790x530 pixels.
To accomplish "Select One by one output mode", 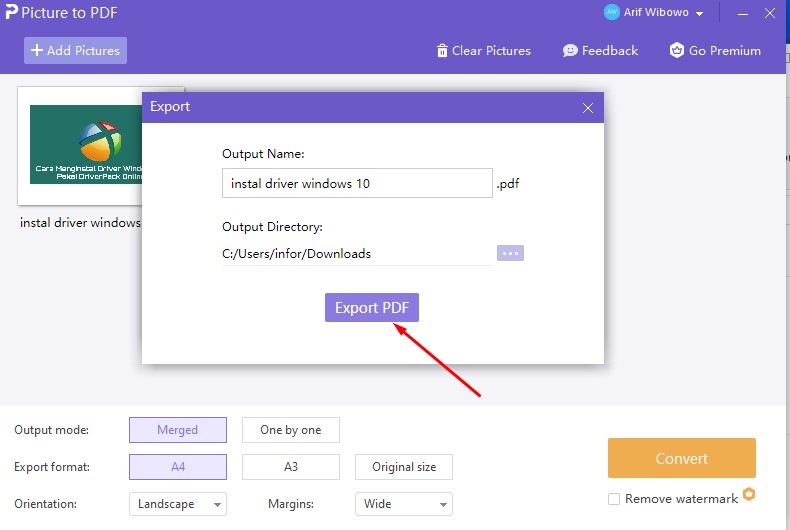I will coord(290,430).
